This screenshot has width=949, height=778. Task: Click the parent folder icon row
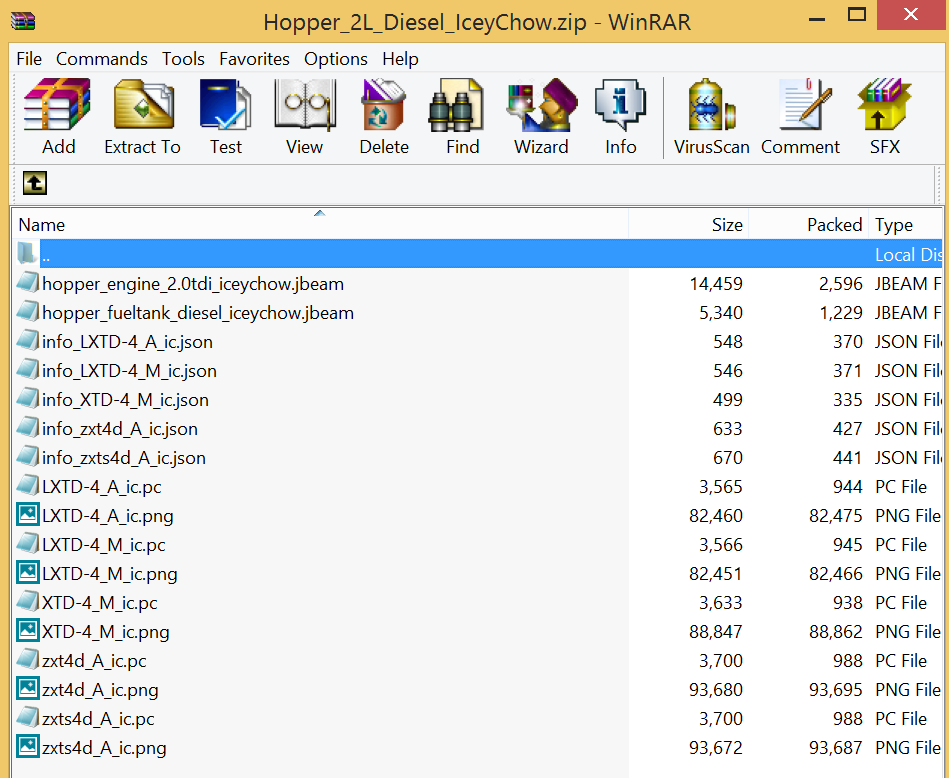pos(27,253)
